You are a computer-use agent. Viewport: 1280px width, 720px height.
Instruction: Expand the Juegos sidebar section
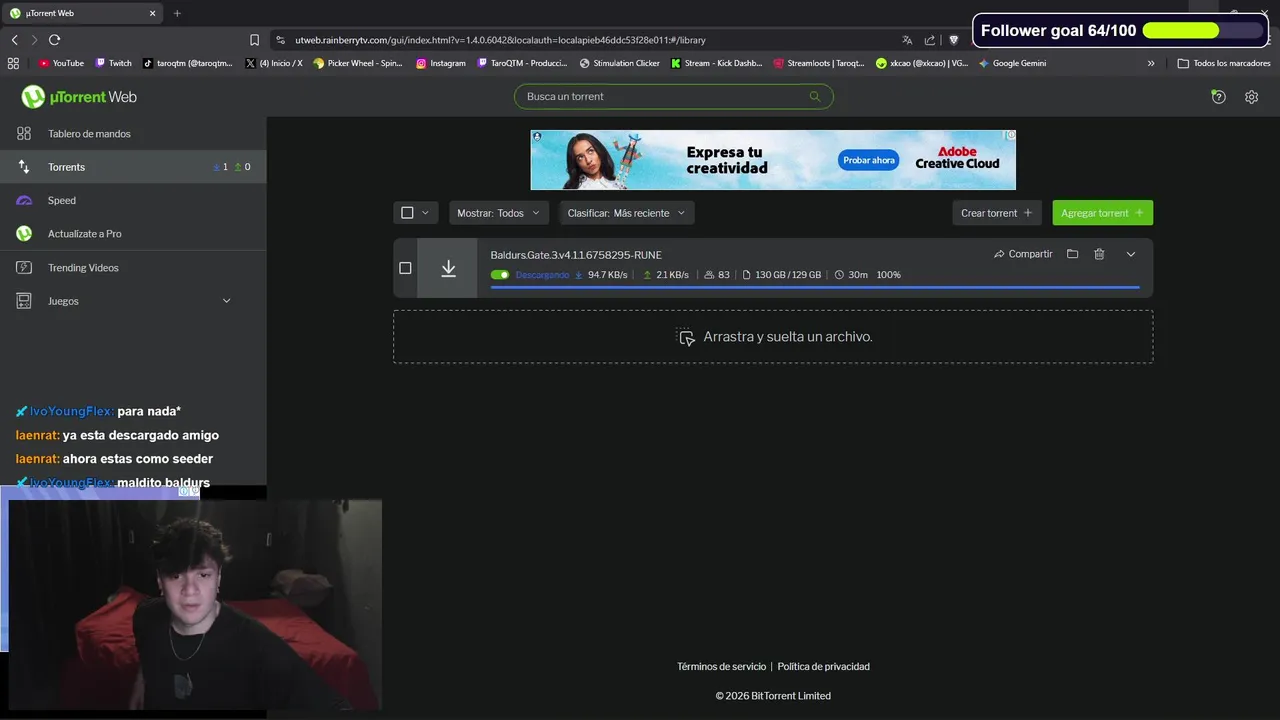click(x=226, y=301)
